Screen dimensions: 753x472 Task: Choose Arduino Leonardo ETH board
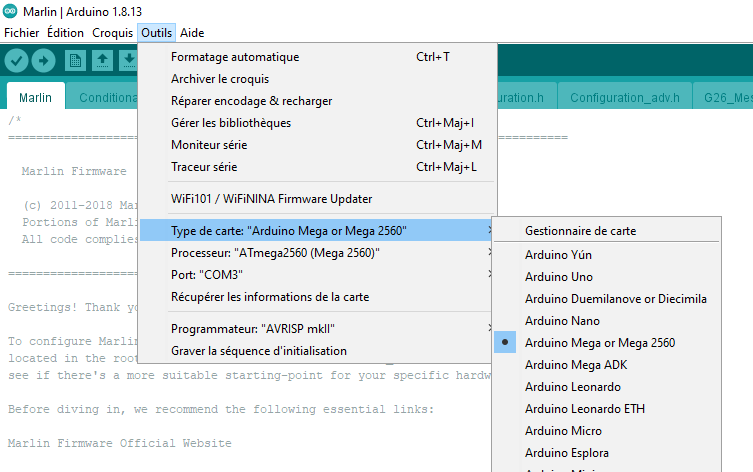(x=607, y=409)
